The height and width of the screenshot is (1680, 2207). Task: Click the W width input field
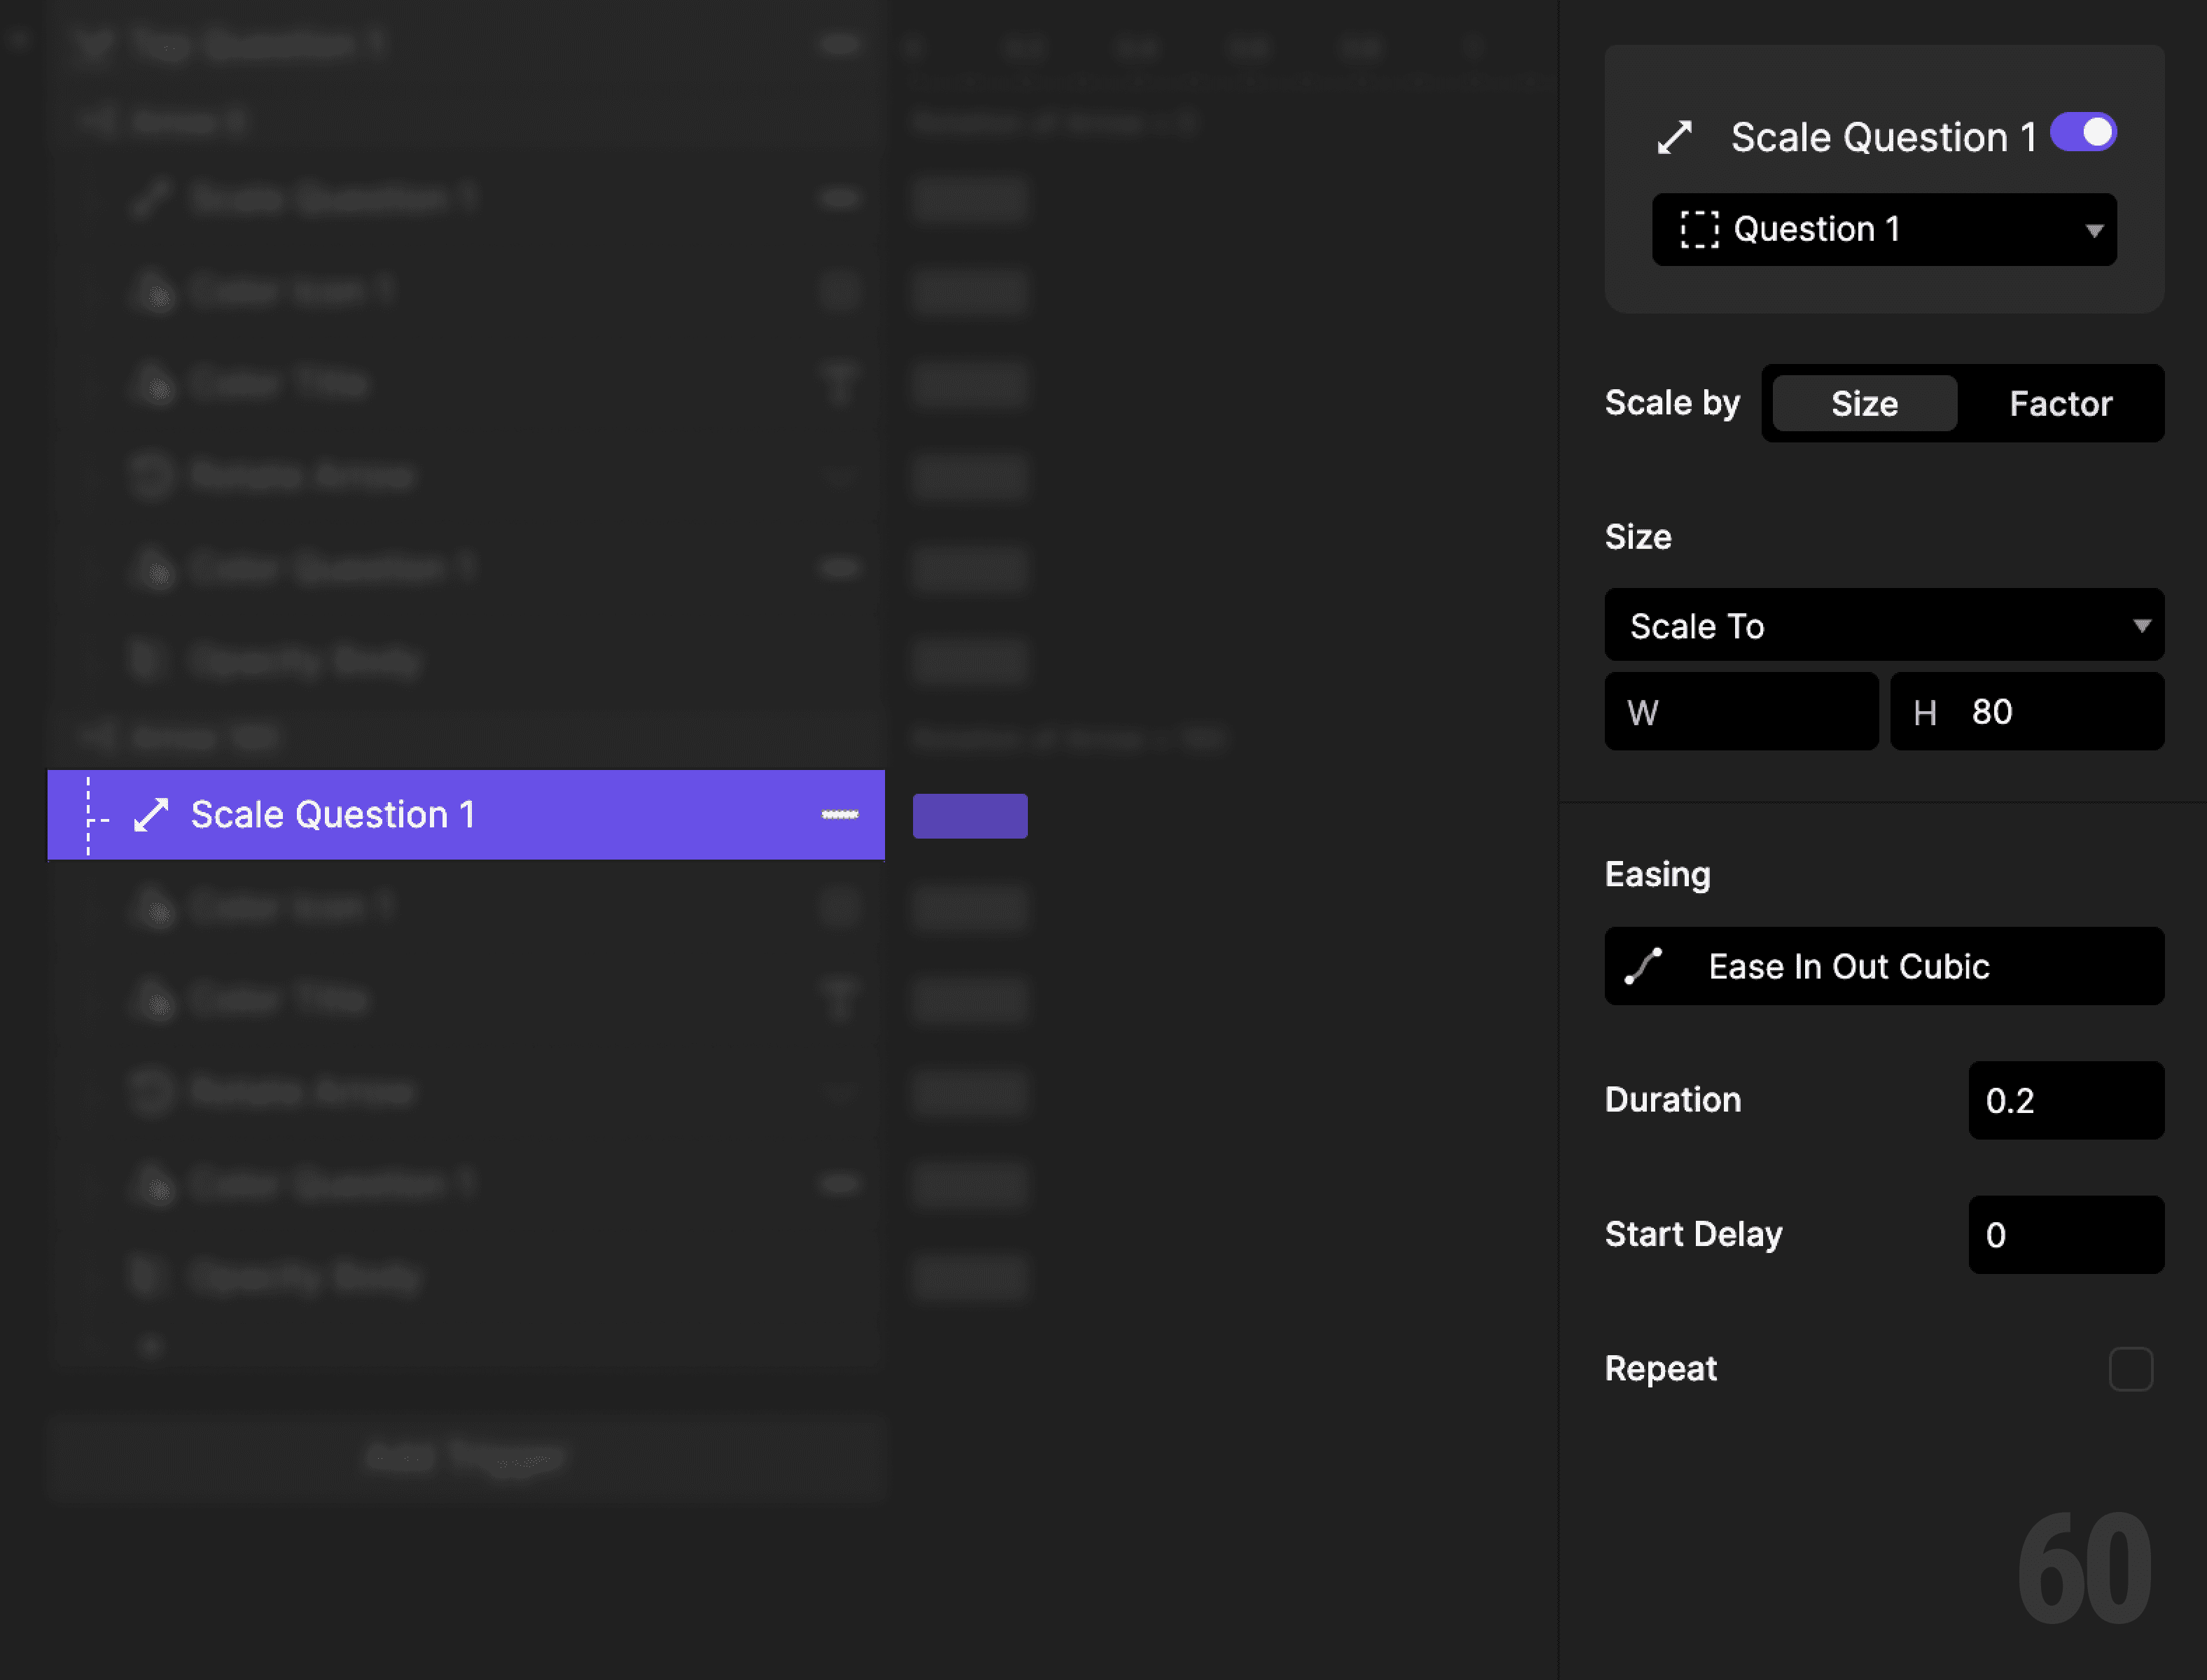click(x=1760, y=712)
